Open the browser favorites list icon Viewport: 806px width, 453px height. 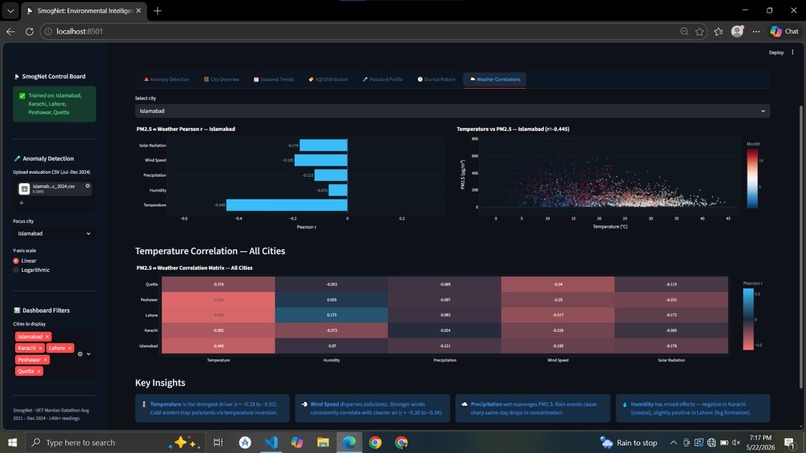click(719, 31)
